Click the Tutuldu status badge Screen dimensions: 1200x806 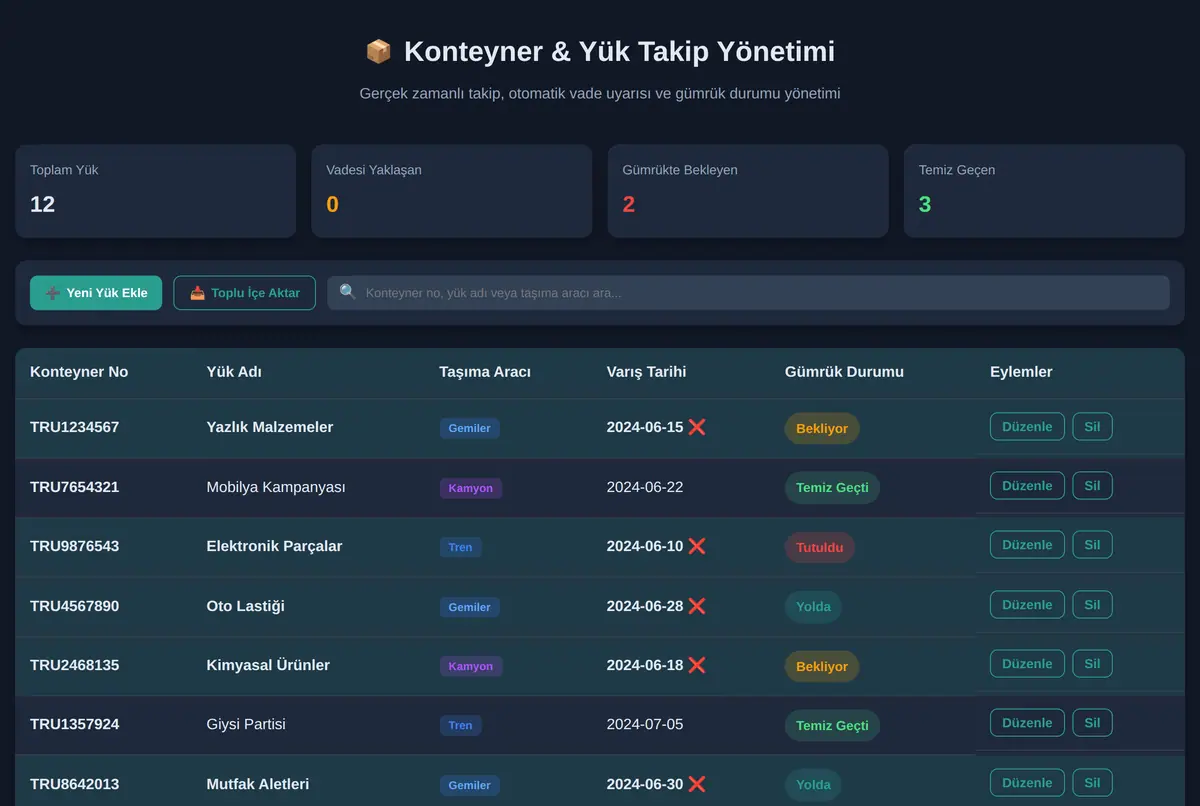point(820,547)
